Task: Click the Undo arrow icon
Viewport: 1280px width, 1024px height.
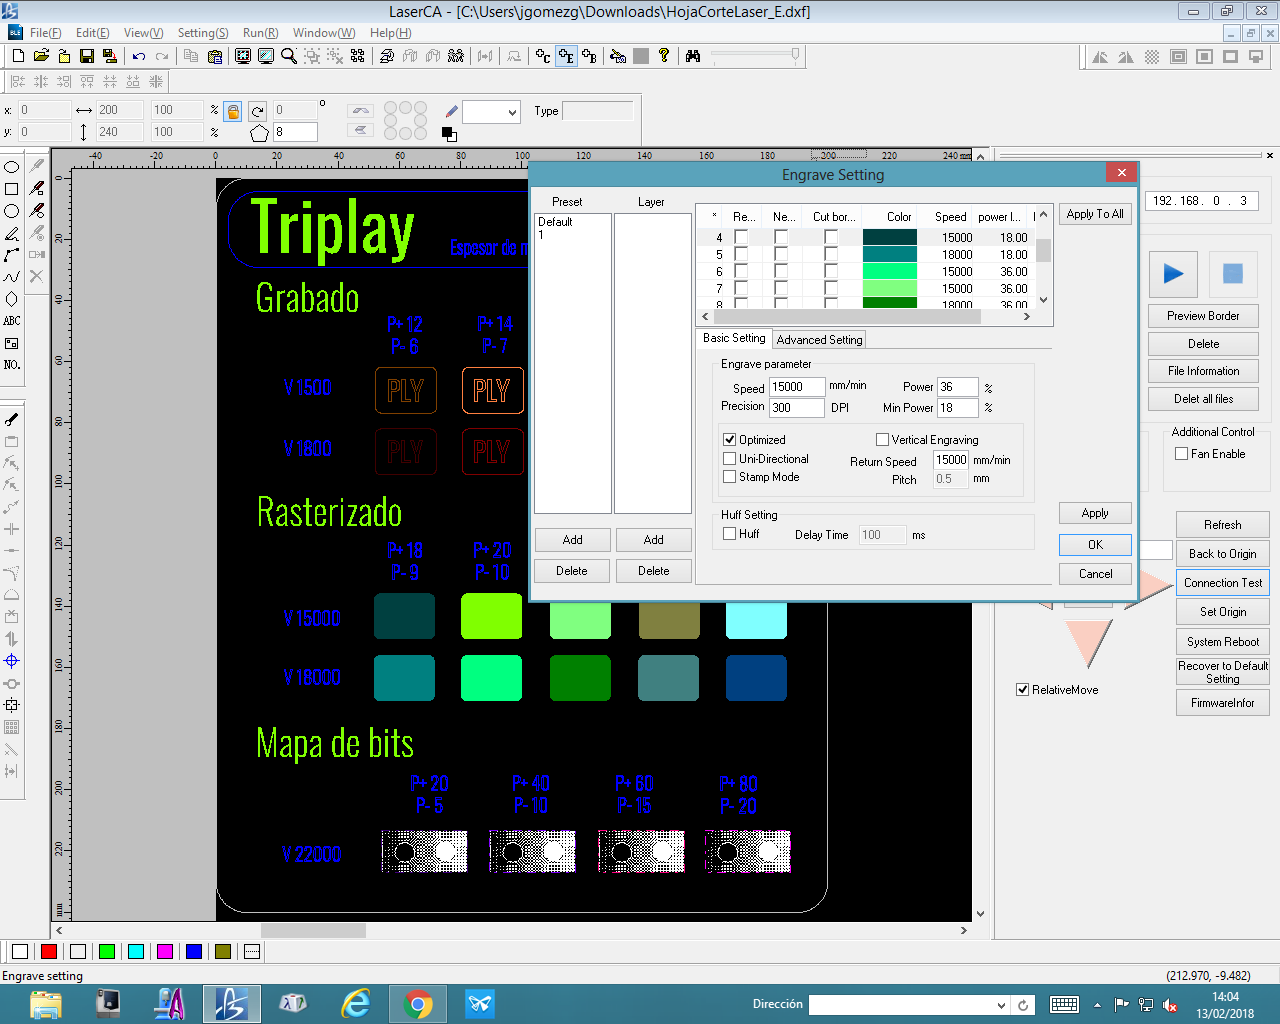Action: tap(139, 56)
